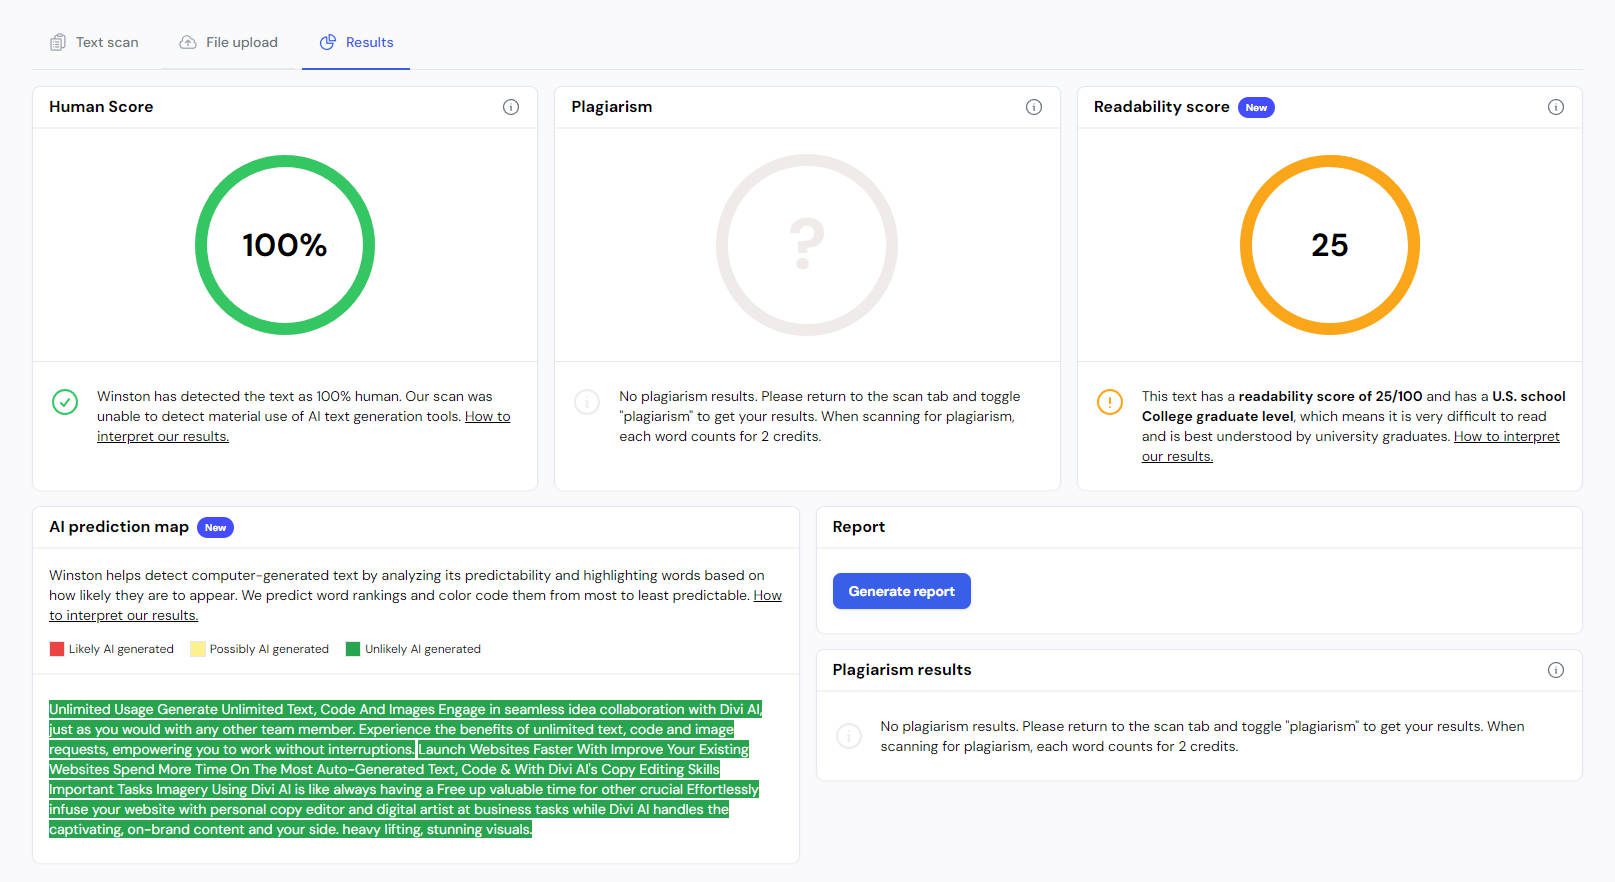Select the Results tab
This screenshot has width=1615, height=882.
tap(356, 42)
